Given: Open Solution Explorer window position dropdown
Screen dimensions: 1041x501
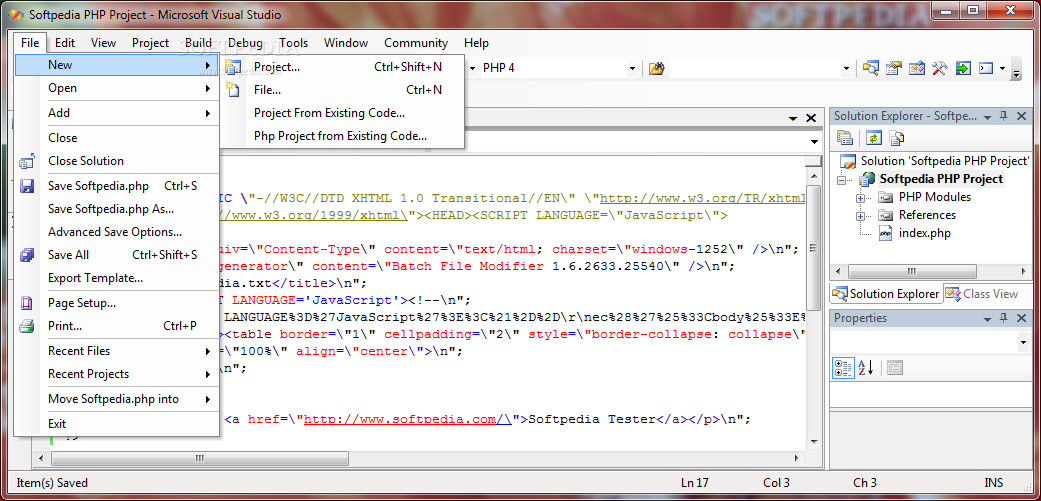Looking at the screenshot, I should tap(987, 116).
